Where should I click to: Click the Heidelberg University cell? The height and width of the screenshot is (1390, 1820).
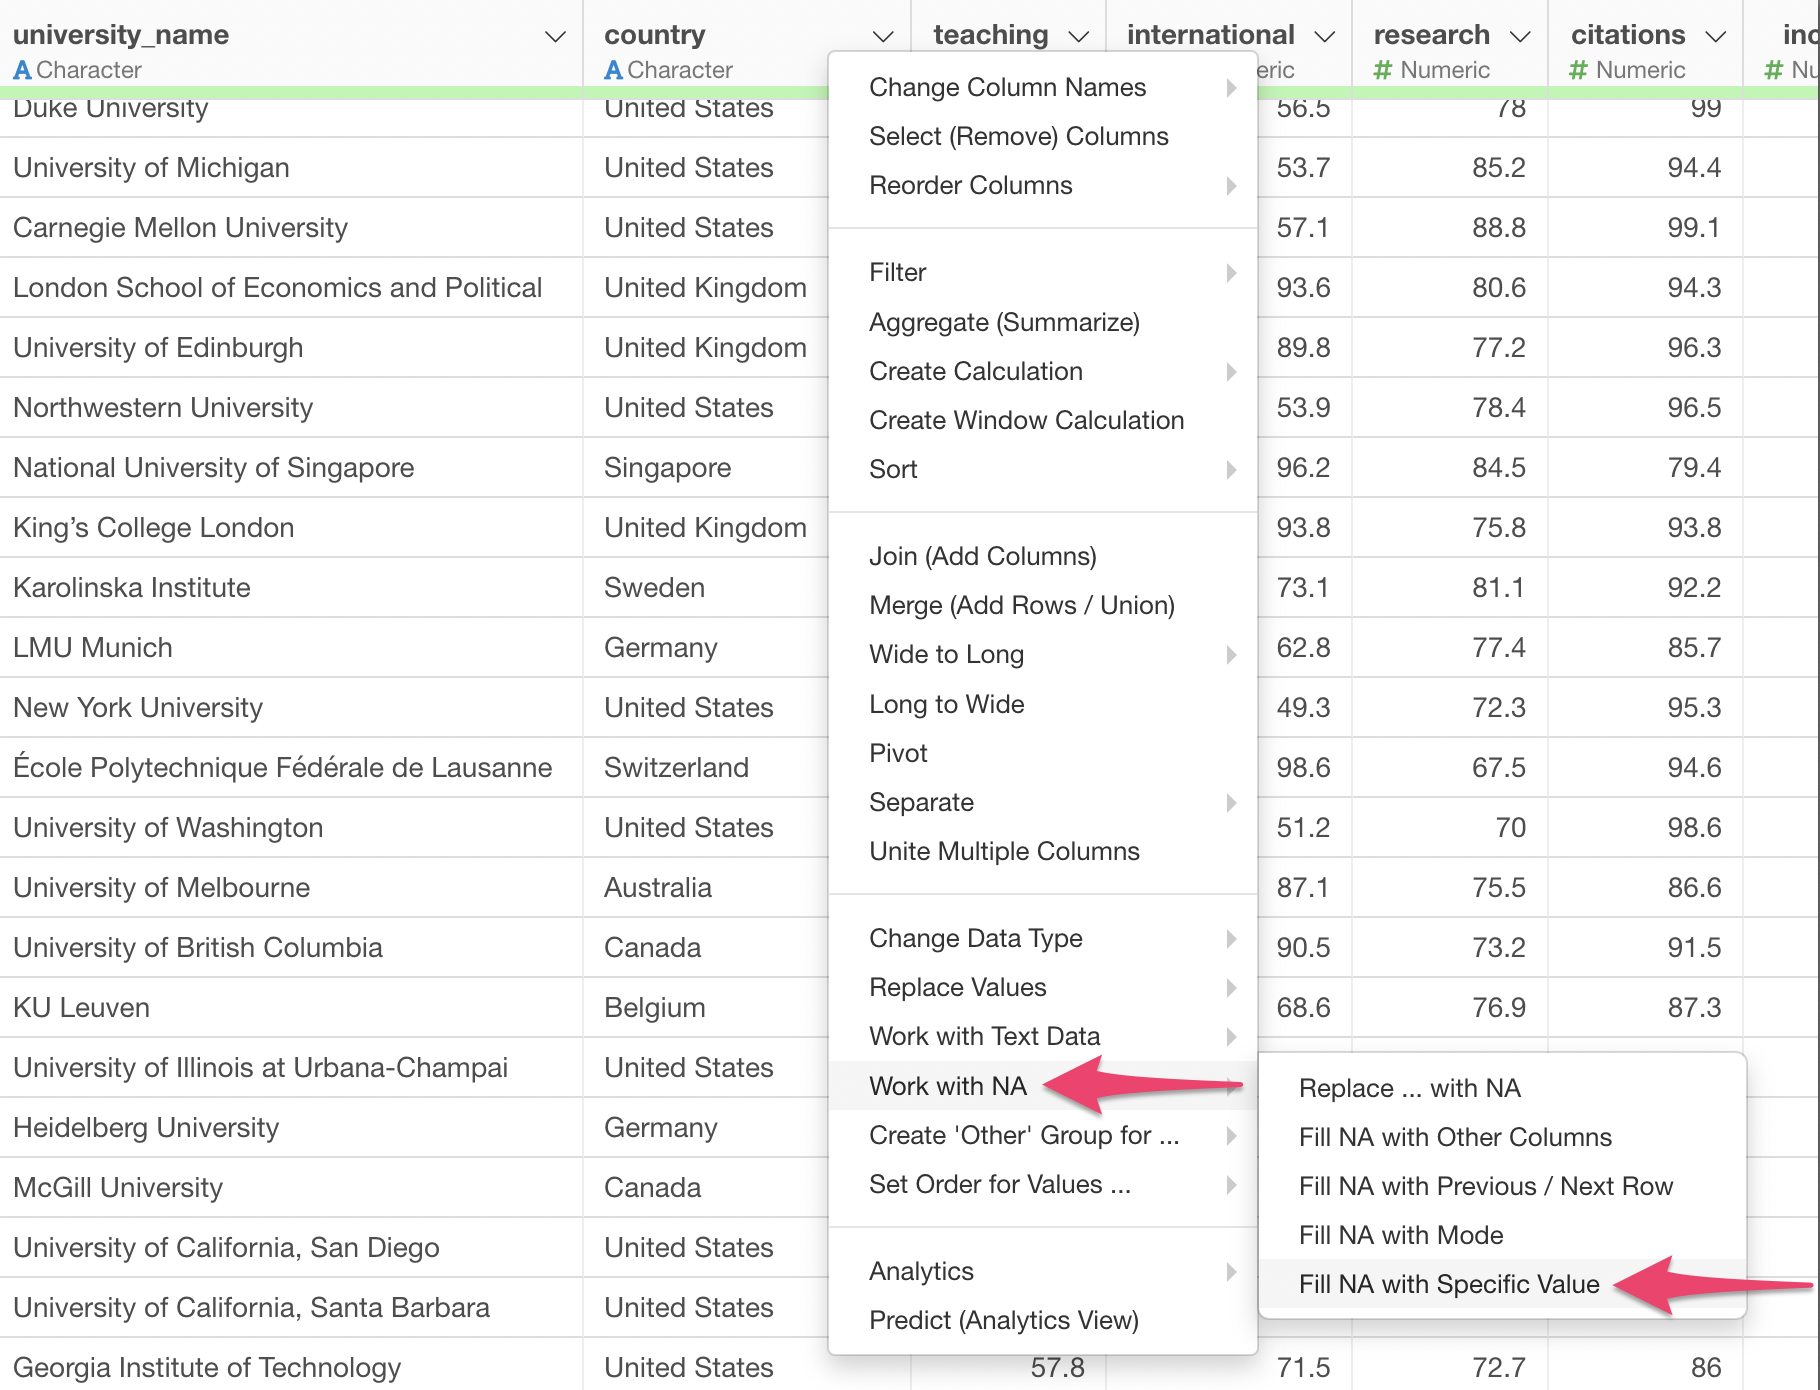point(291,1127)
